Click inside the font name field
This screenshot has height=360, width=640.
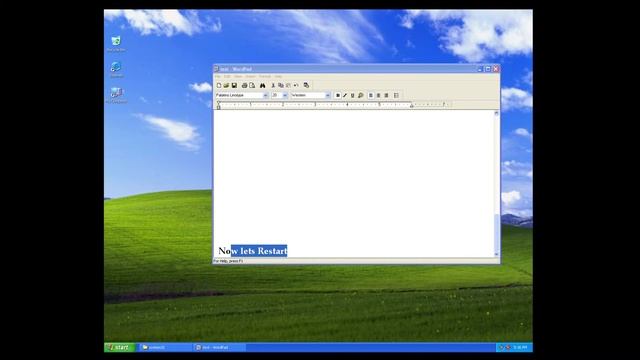coord(239,95)
